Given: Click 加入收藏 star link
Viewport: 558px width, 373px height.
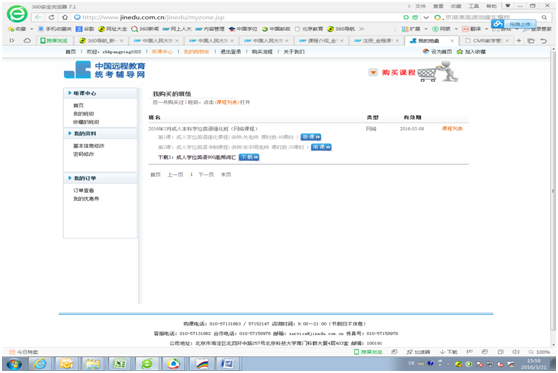Looking at the screenshot, I should coord(471,52).
